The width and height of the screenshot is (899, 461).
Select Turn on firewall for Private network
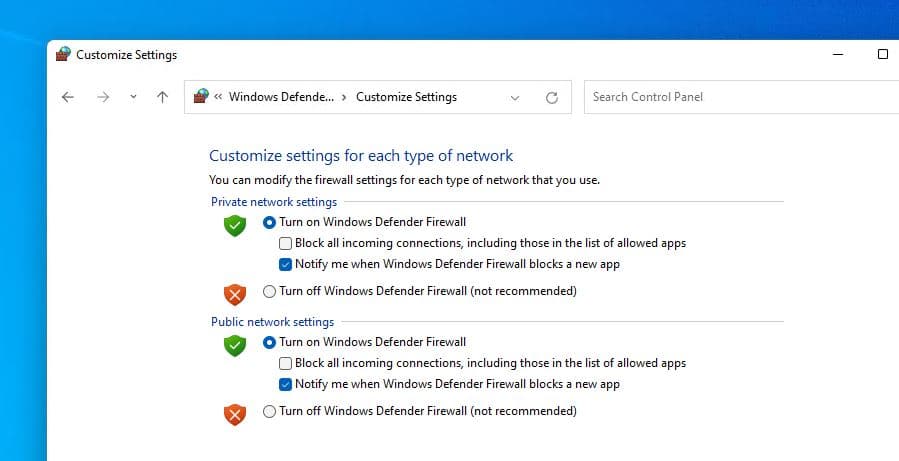click(269, 222)
